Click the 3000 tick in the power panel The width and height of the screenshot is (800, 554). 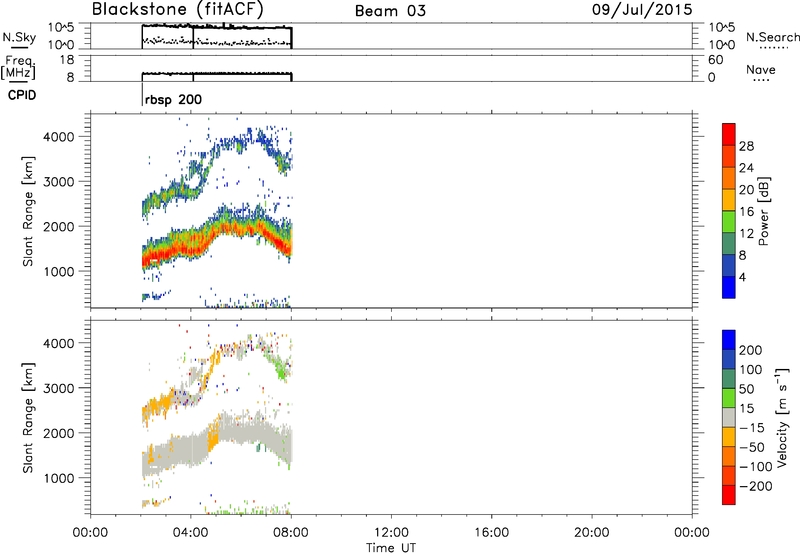(x=58, y=182)
